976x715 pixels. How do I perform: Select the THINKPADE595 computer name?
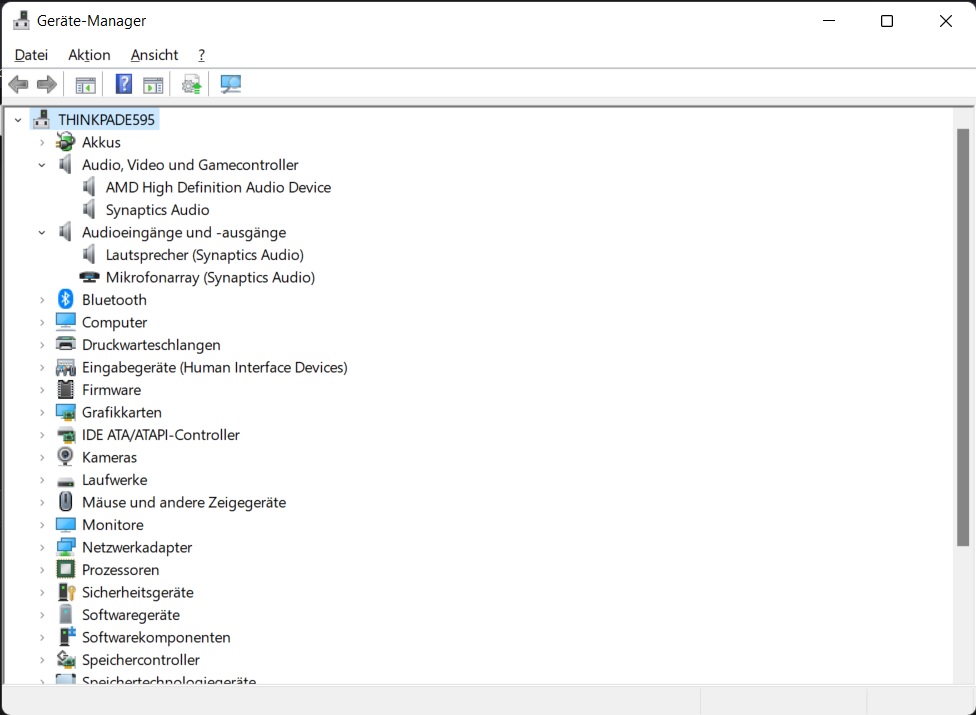(106, 119)
